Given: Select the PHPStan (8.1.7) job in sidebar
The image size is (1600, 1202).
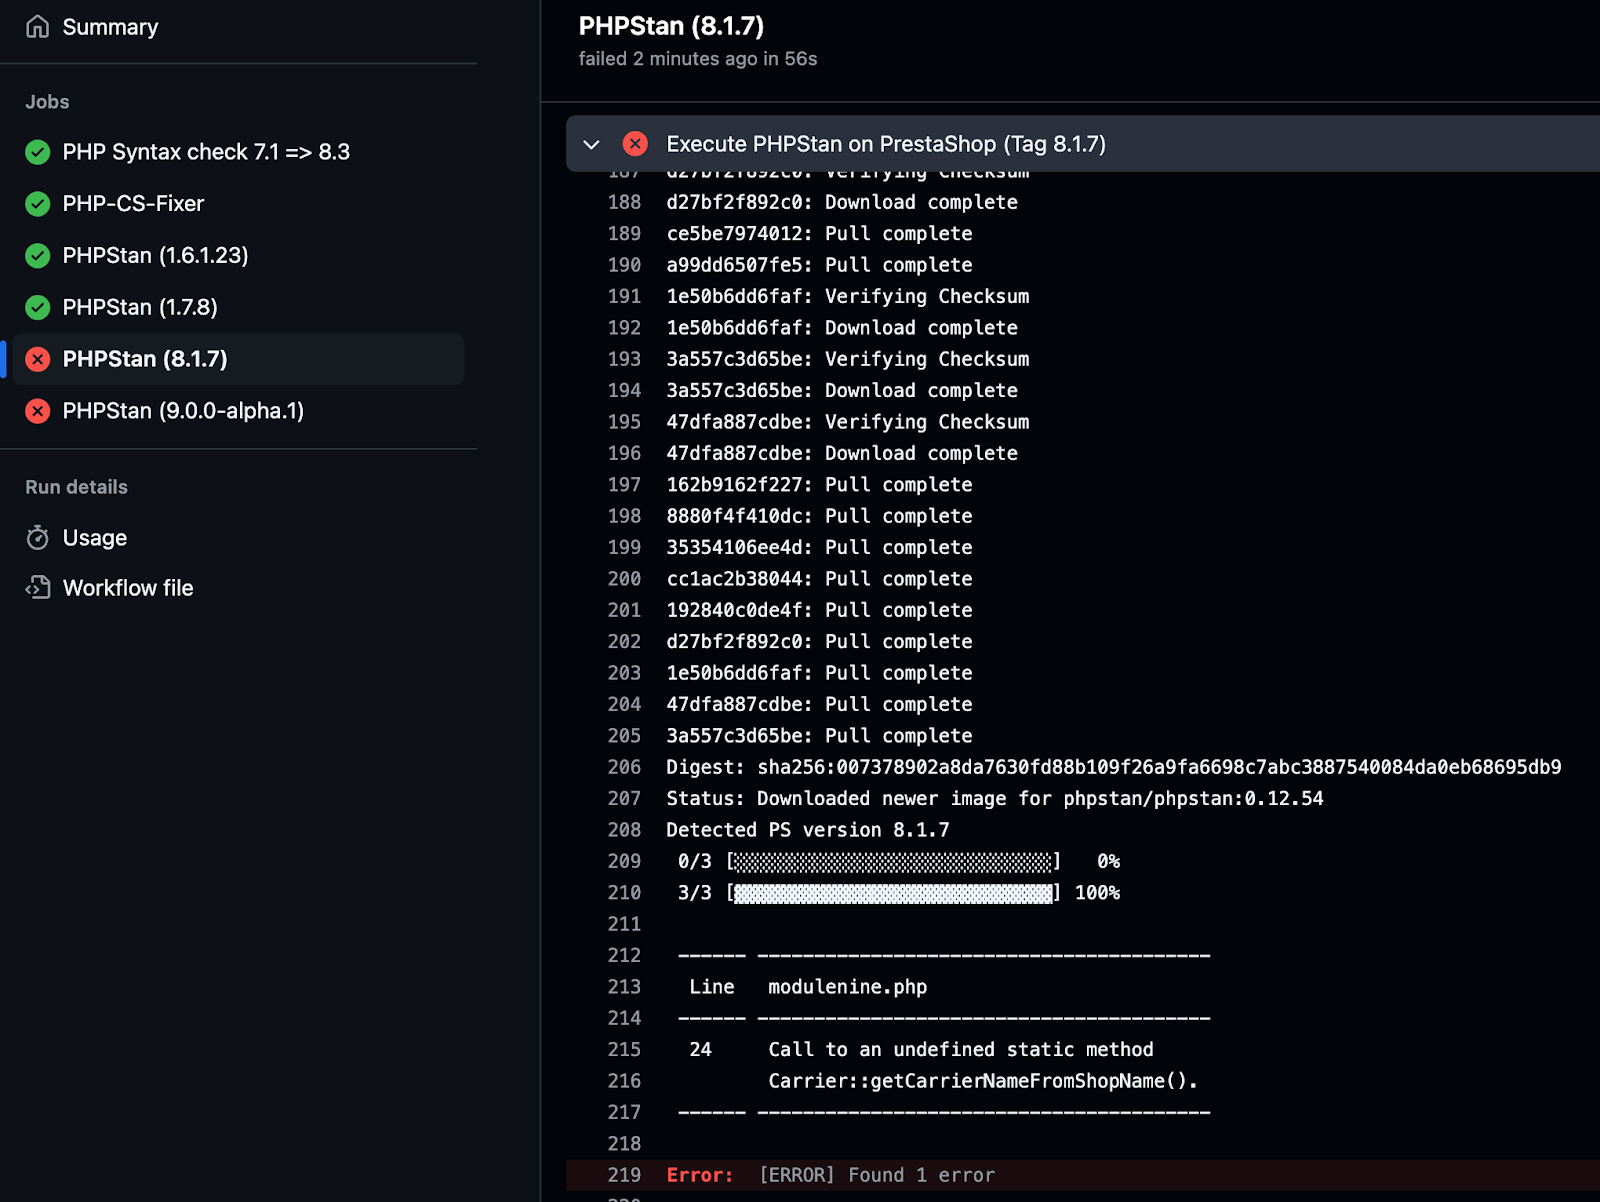Looking at the screenshot, I should tap(238, 359).
